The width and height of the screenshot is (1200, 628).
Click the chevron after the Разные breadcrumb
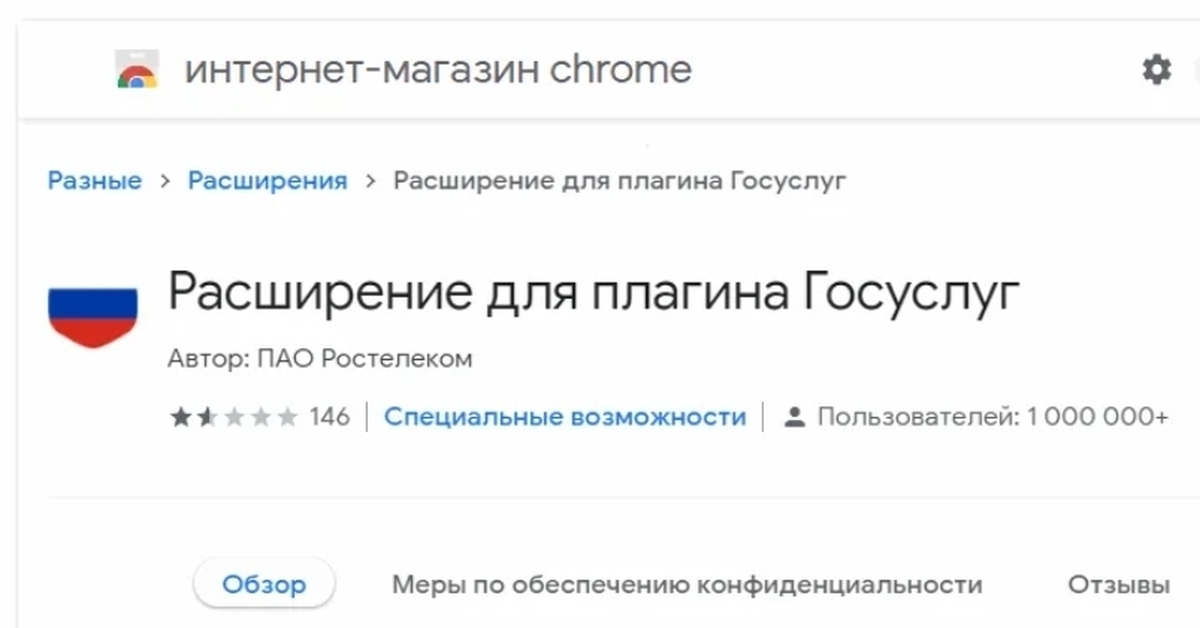[165, 181]
